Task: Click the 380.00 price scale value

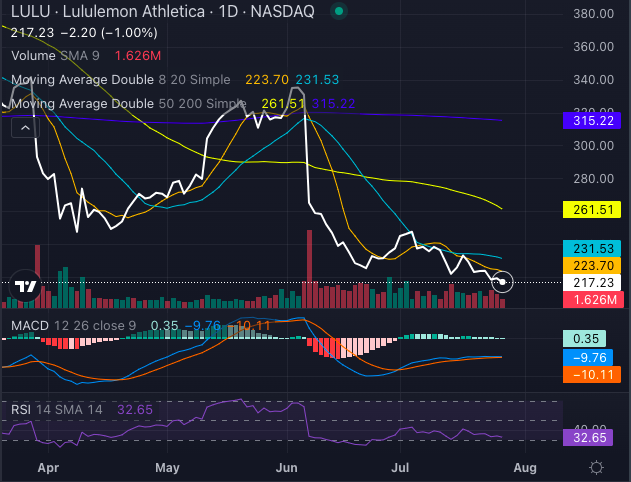Action: click(593, 14)
